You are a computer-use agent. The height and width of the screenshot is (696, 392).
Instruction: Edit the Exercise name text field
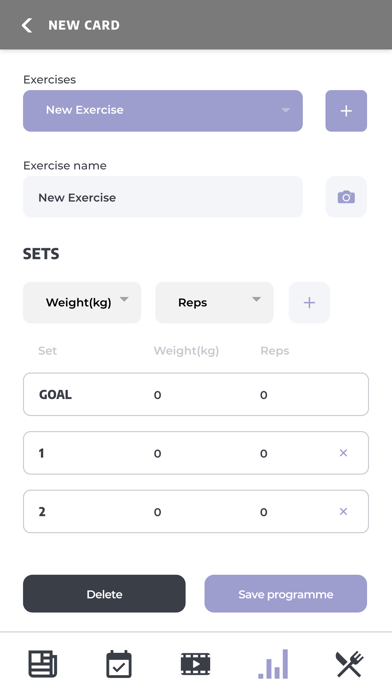pos(163,197)
